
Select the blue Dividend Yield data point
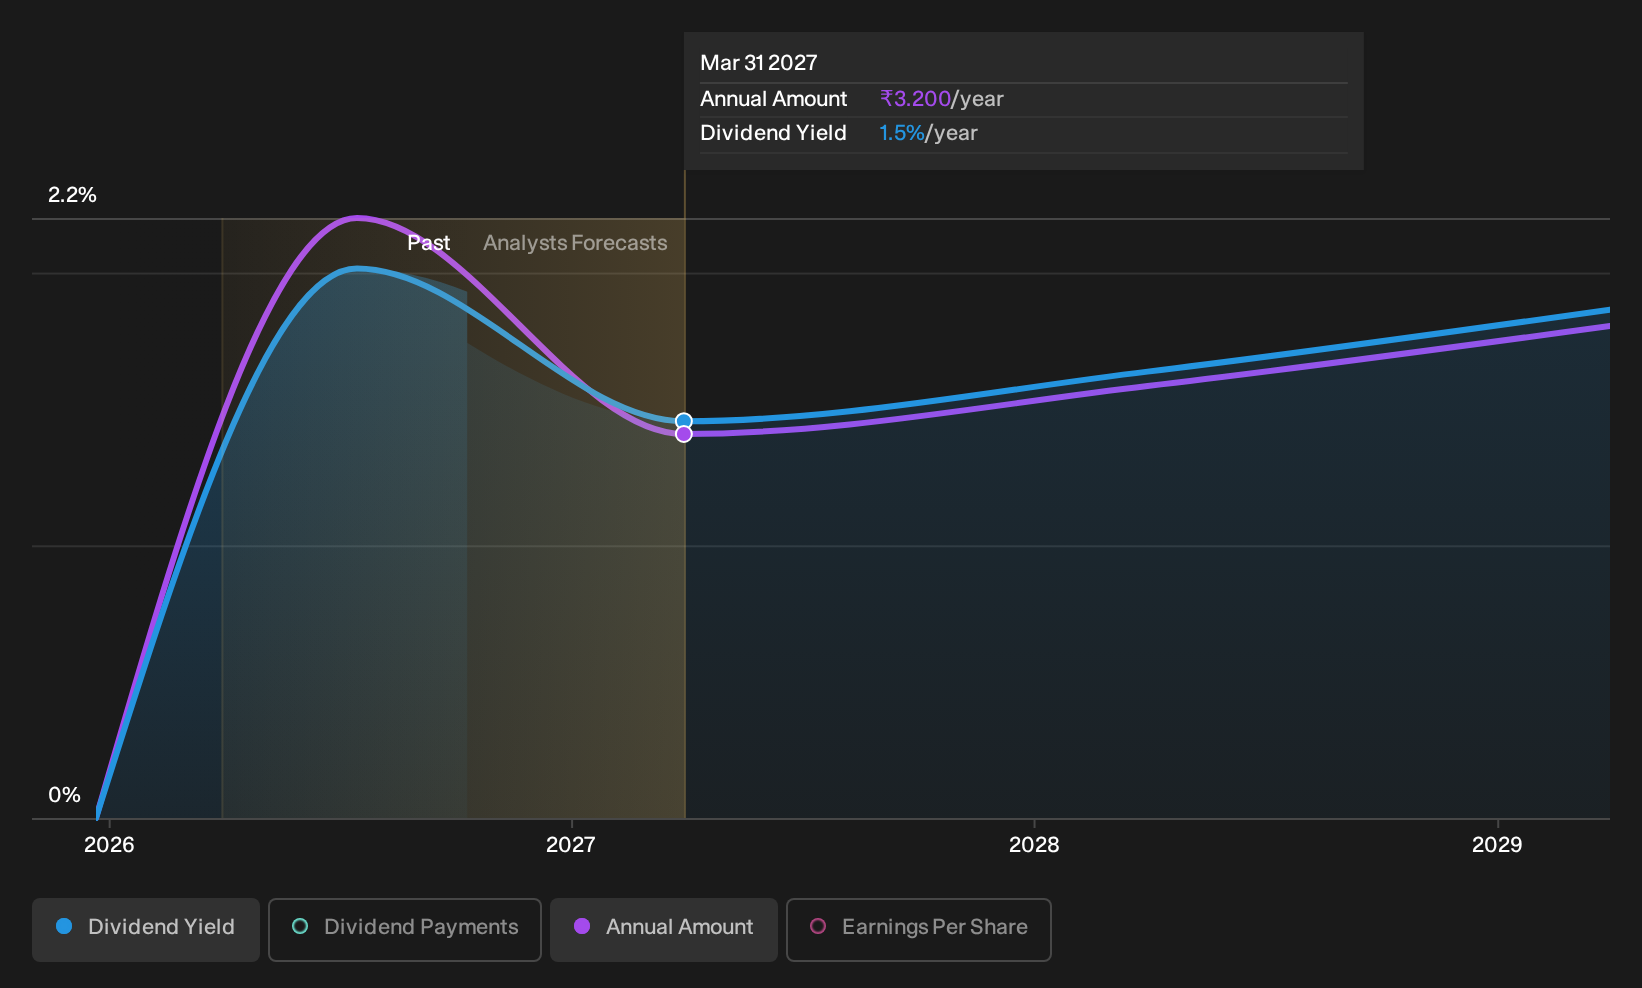(684, 421)
